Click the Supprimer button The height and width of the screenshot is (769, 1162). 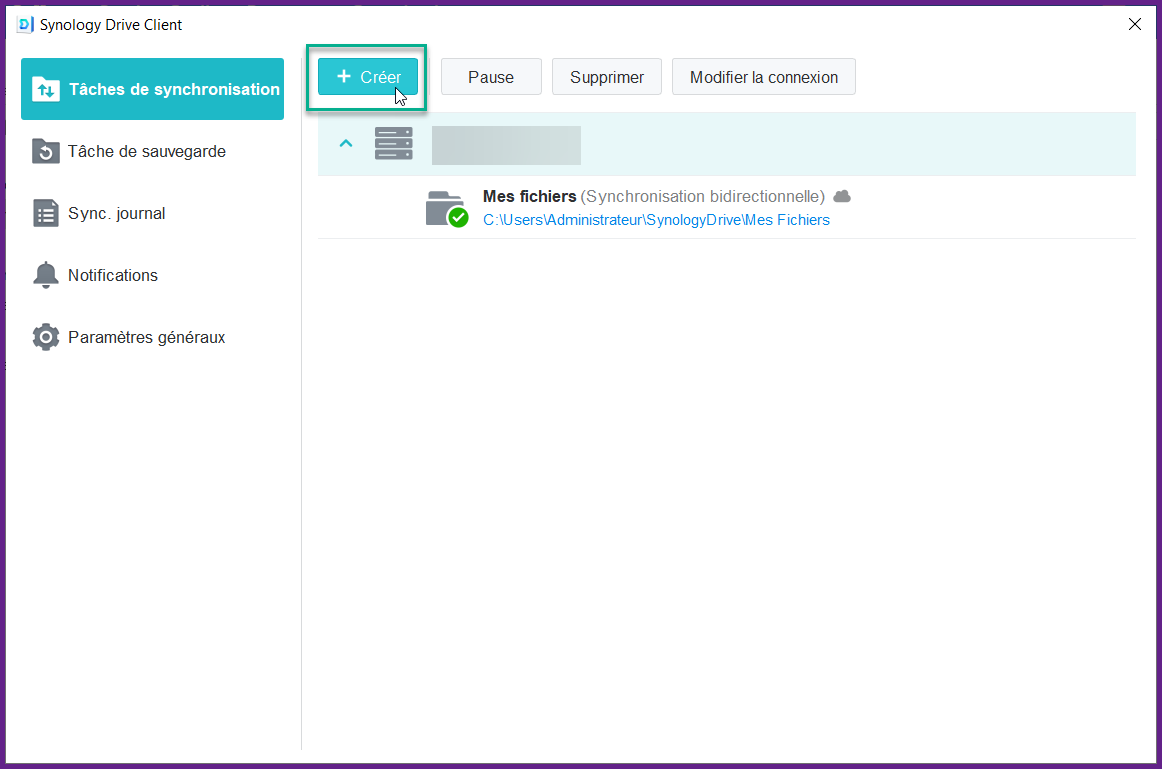point(607,77)
